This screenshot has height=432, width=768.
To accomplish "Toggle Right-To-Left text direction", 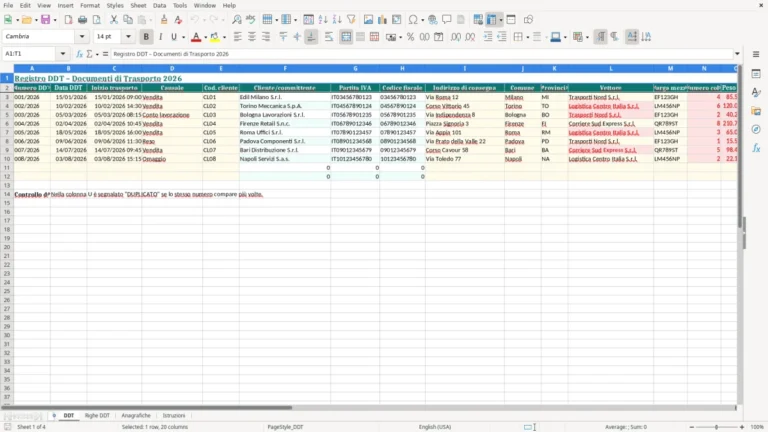I will coord(614,37).
